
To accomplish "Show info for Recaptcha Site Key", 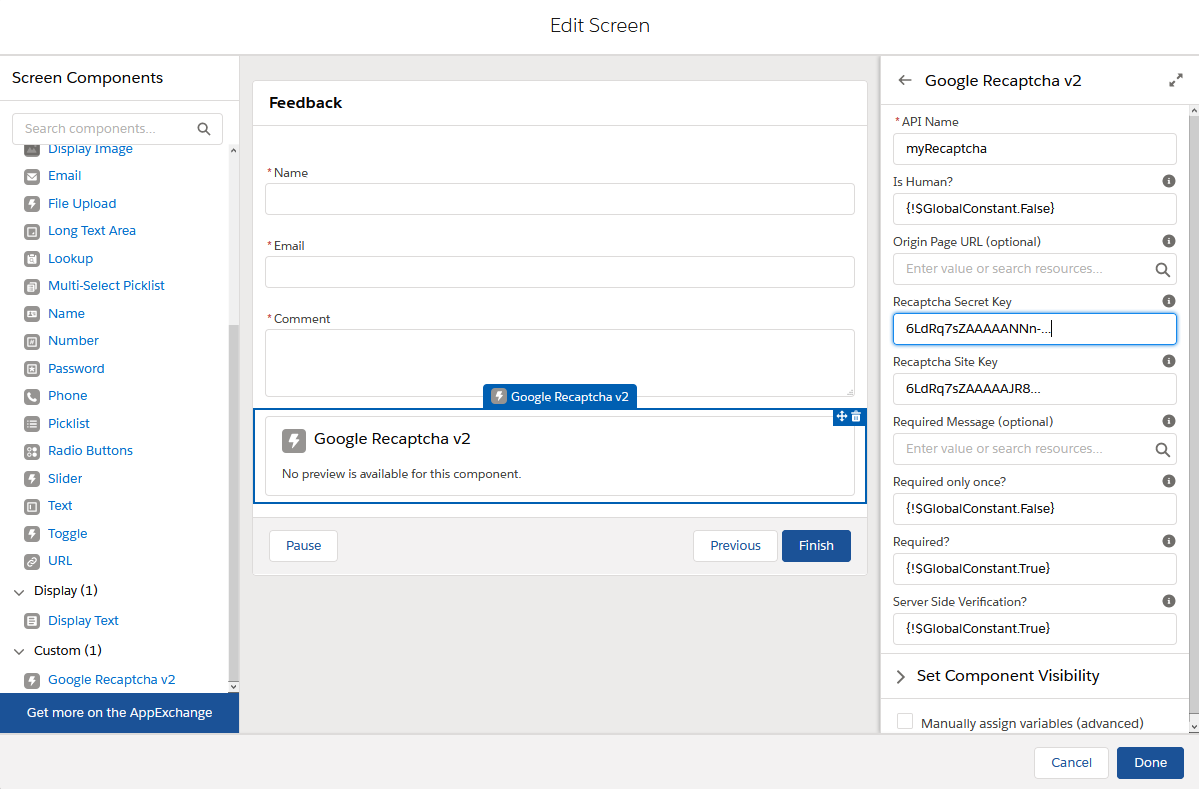I will click(x=1168, y=361).
